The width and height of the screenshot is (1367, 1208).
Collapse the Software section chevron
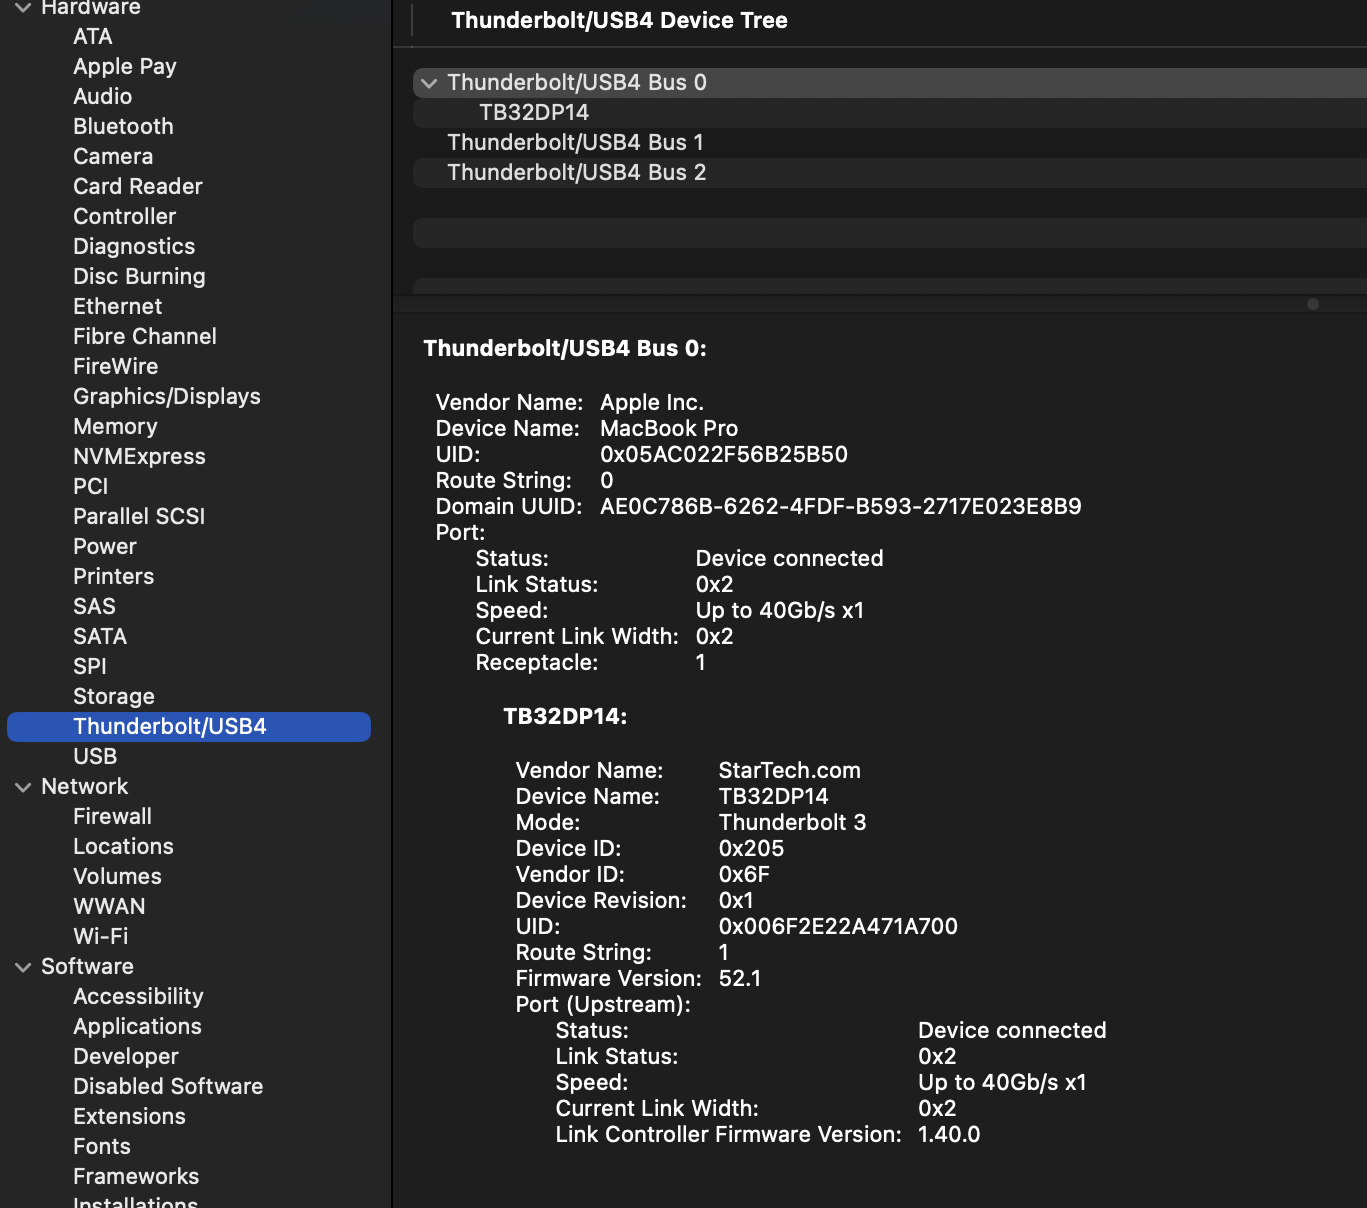pyautogui.click(x=23, y=967)
